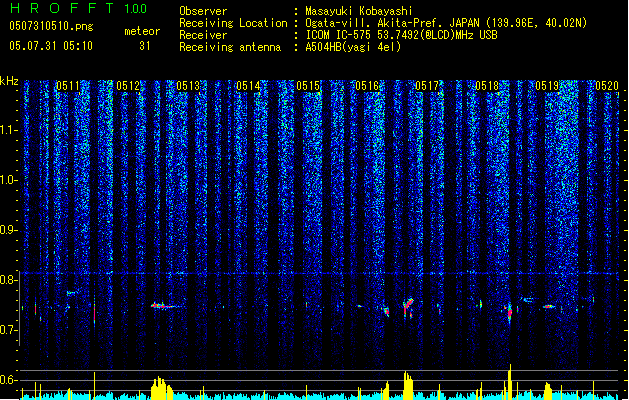Screen dimensions: 629x400
Task: Select the Ogata-vill. Akita-Pref. JAPAN location text
Action: click(x=446, y=23)
